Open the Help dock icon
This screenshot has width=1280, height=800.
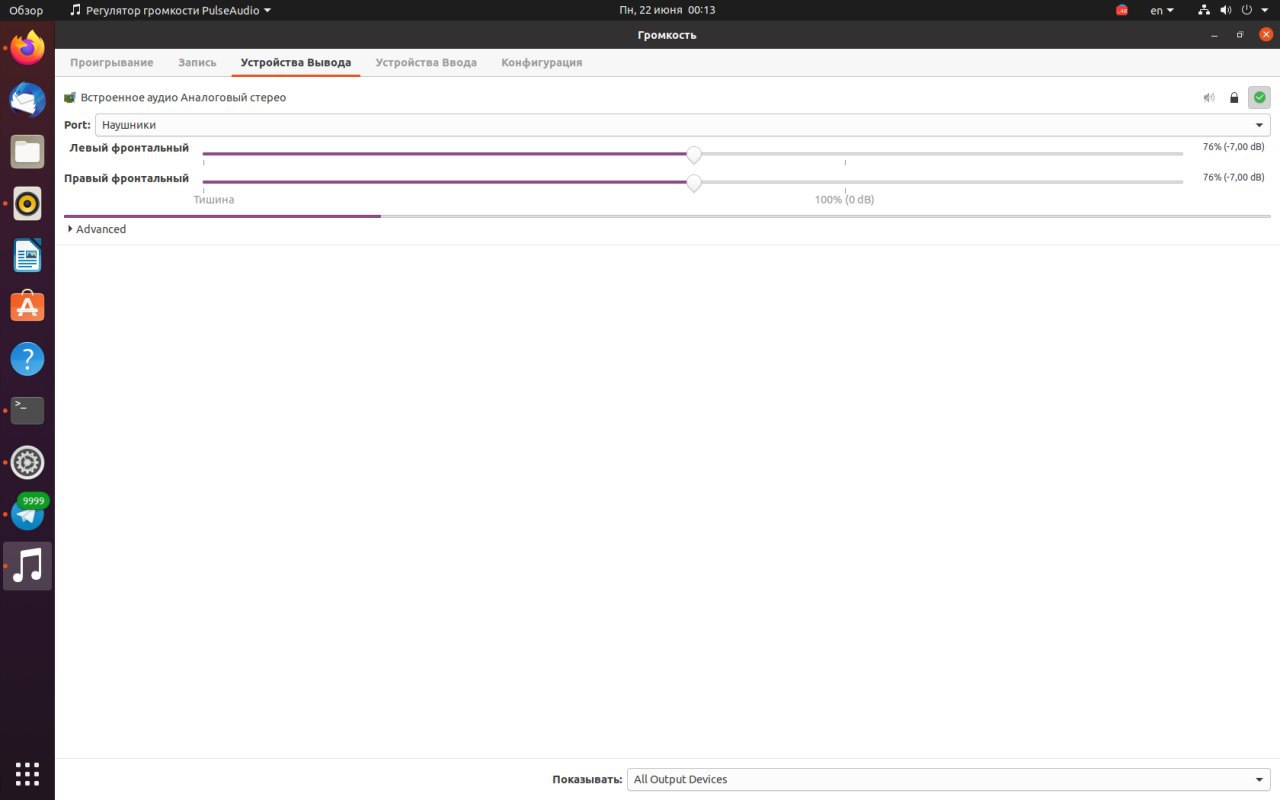27,359
